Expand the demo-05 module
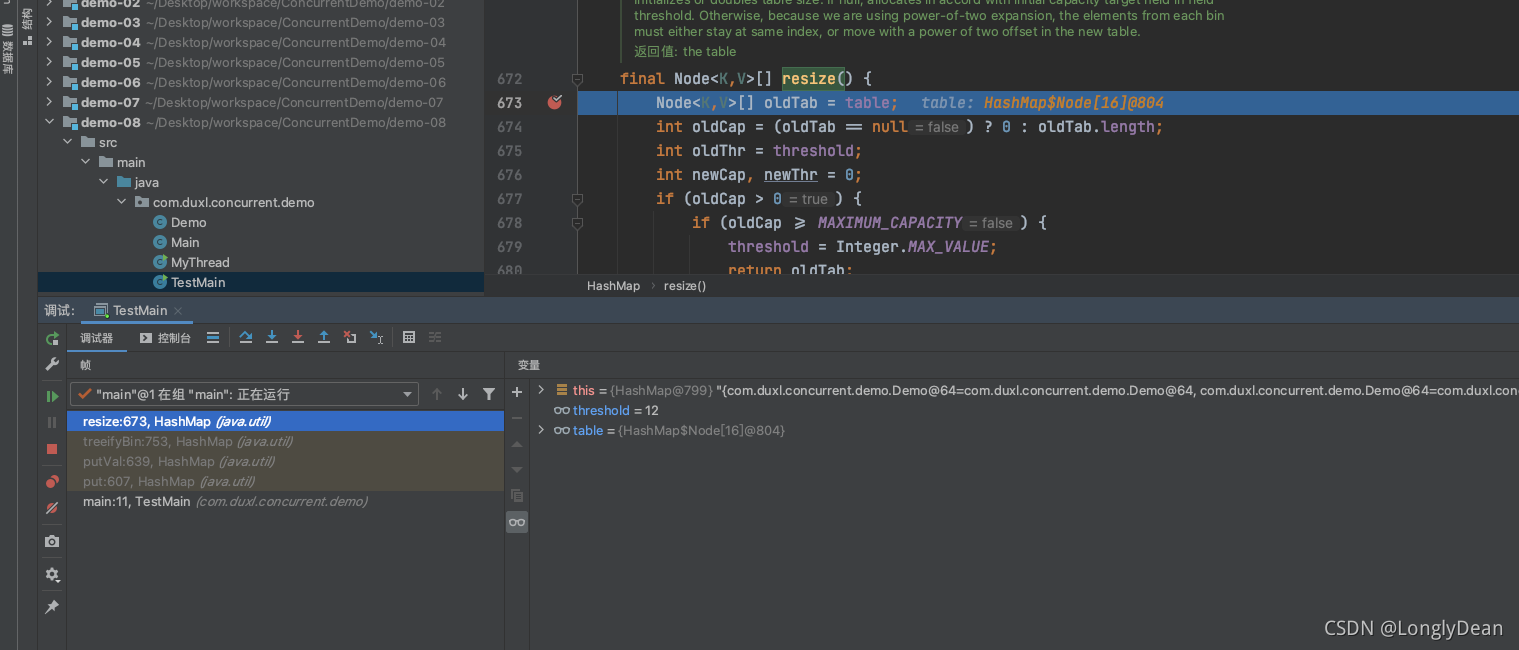1519x650 pixels. pos(50,62)
